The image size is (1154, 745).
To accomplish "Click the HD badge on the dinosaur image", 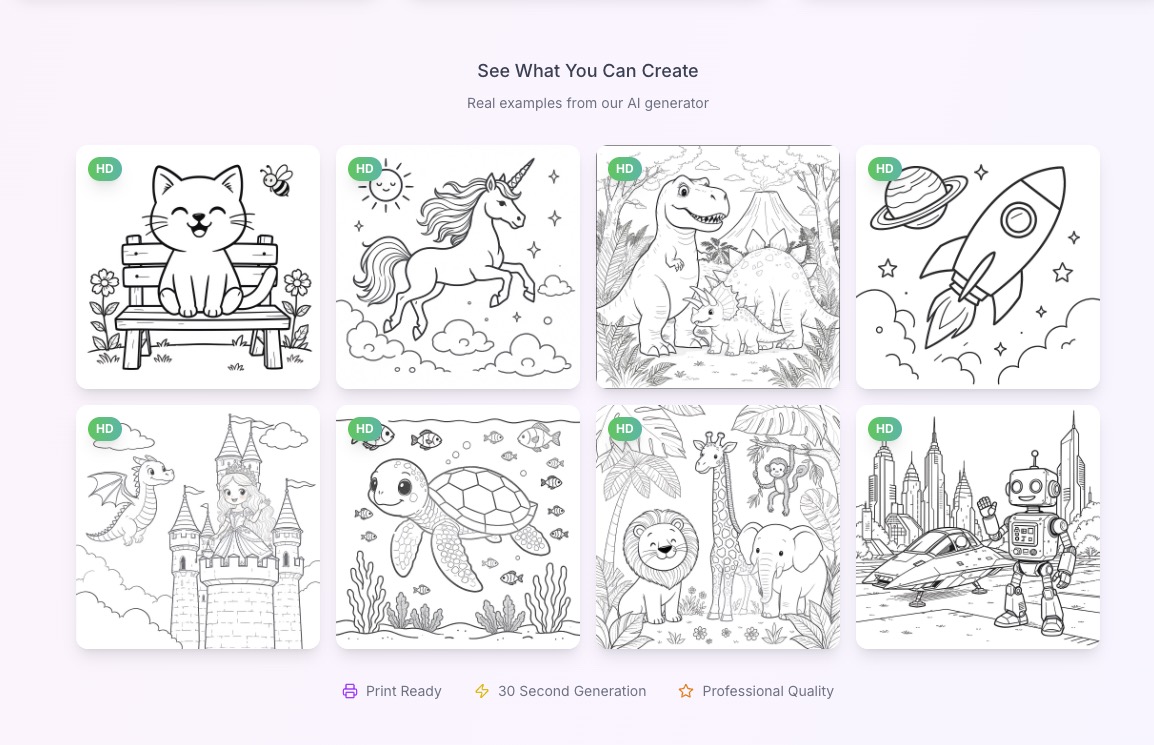I will coord(624,169).
